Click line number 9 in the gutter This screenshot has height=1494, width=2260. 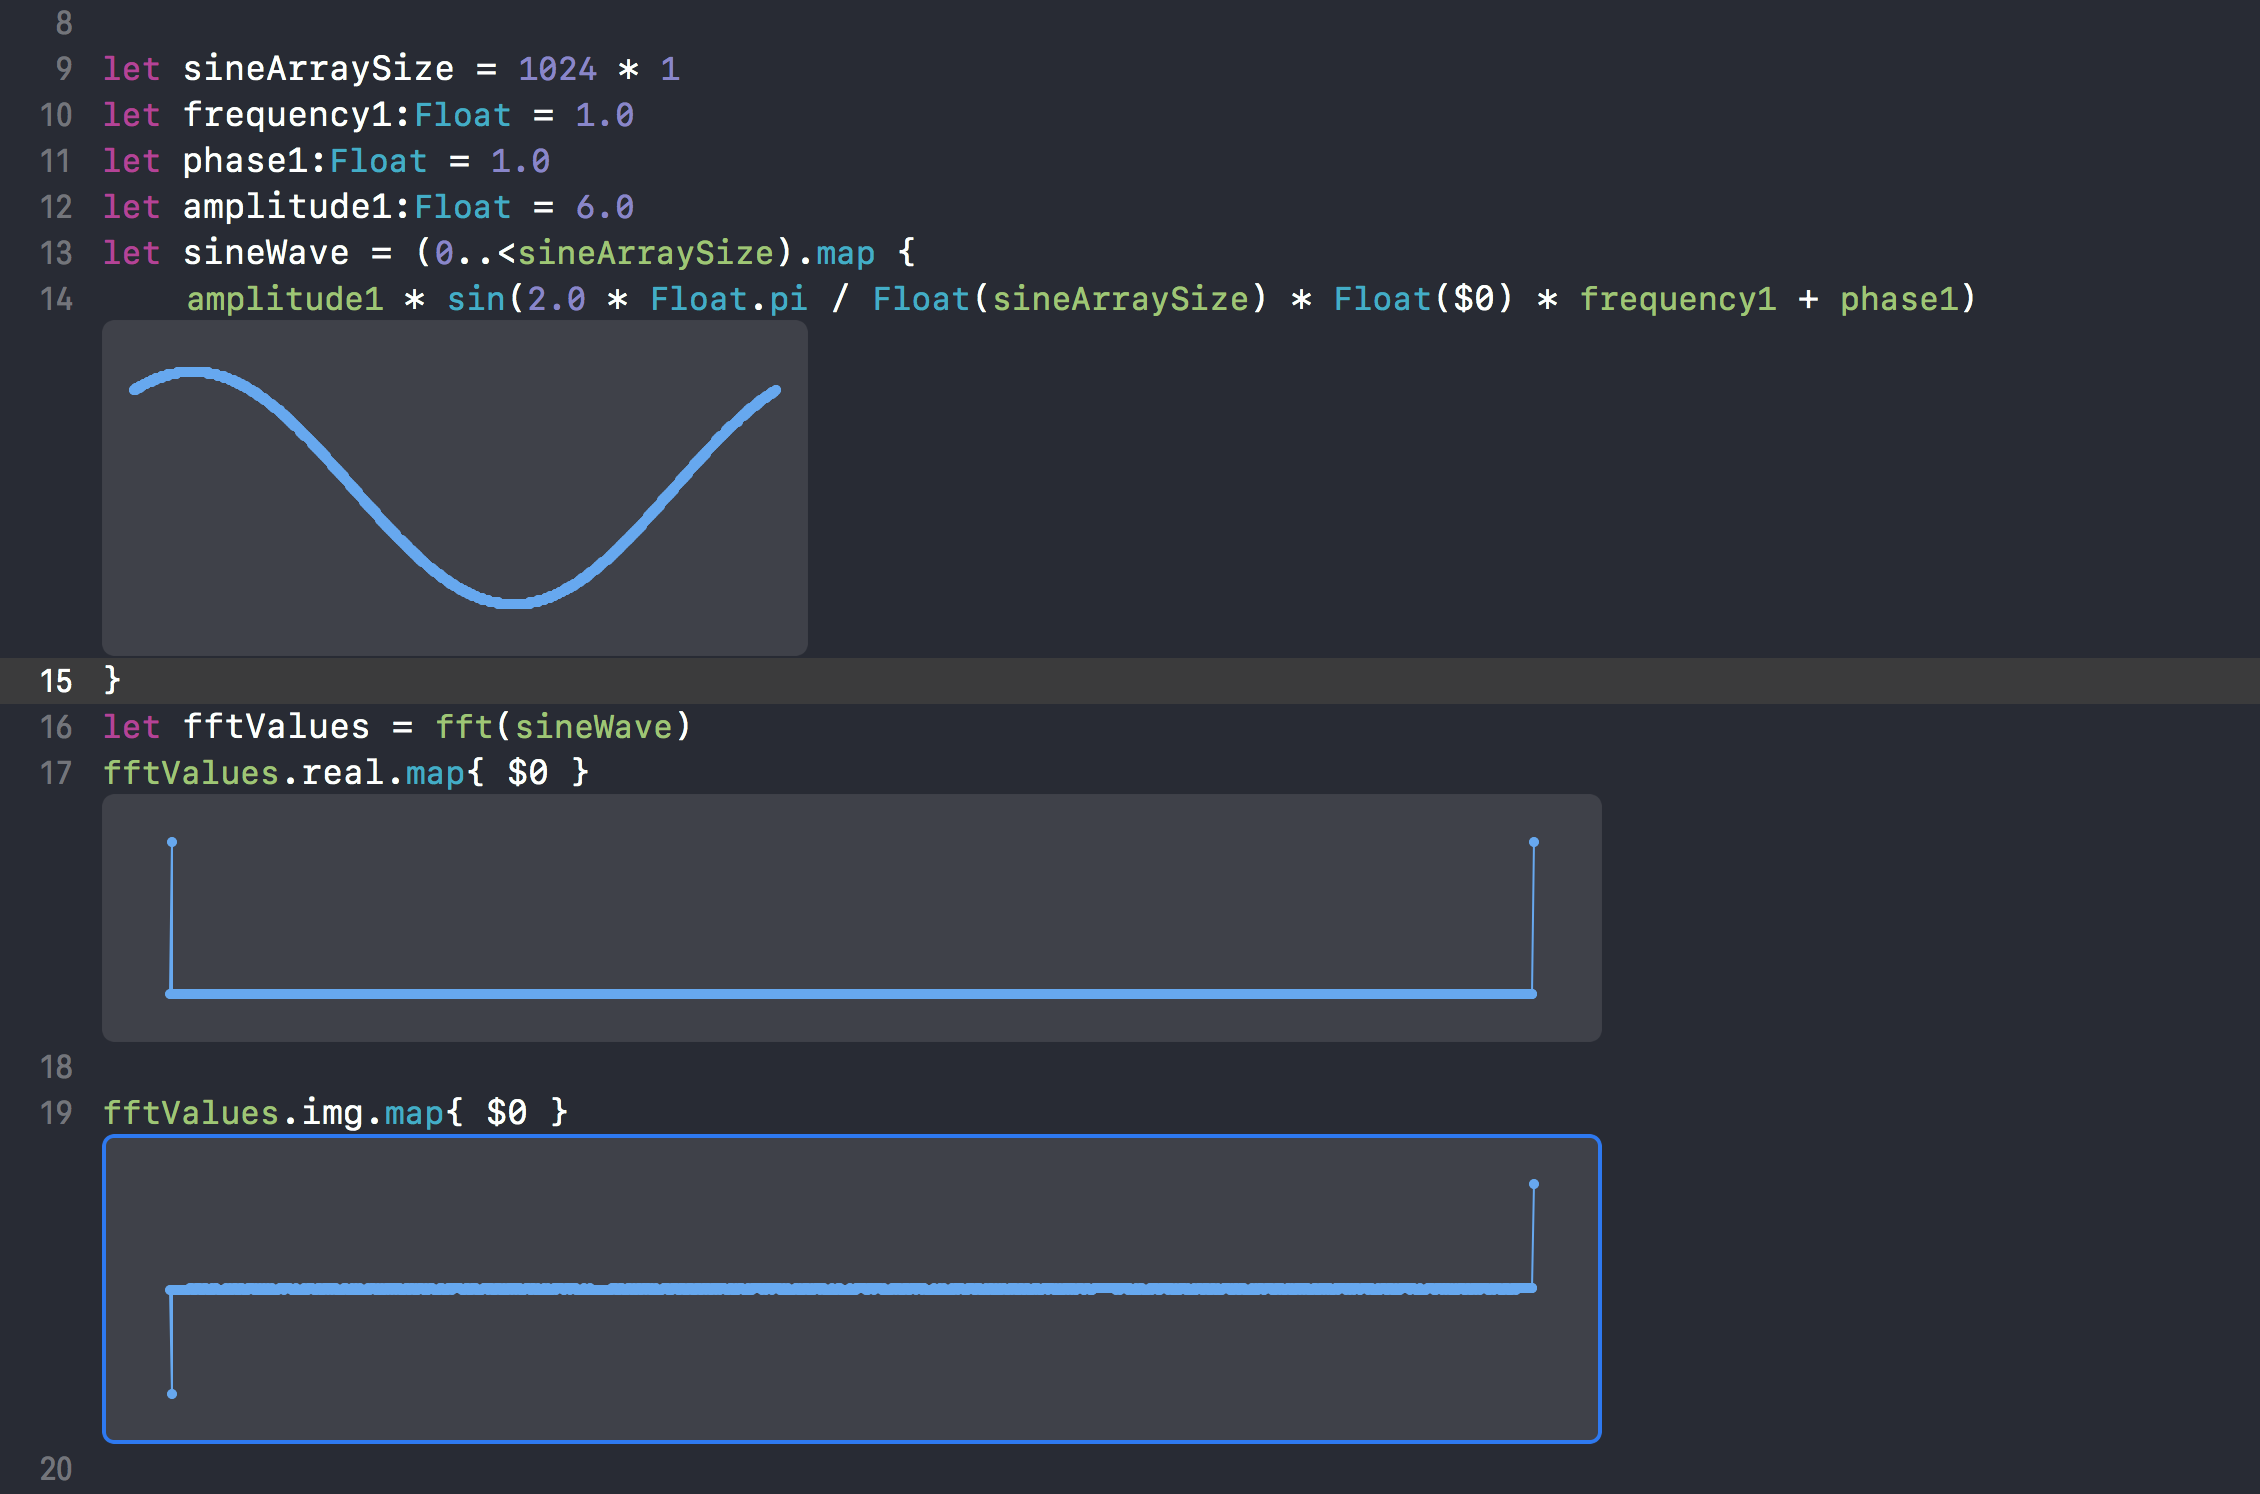pyautogui.click(x=64, y=69)
